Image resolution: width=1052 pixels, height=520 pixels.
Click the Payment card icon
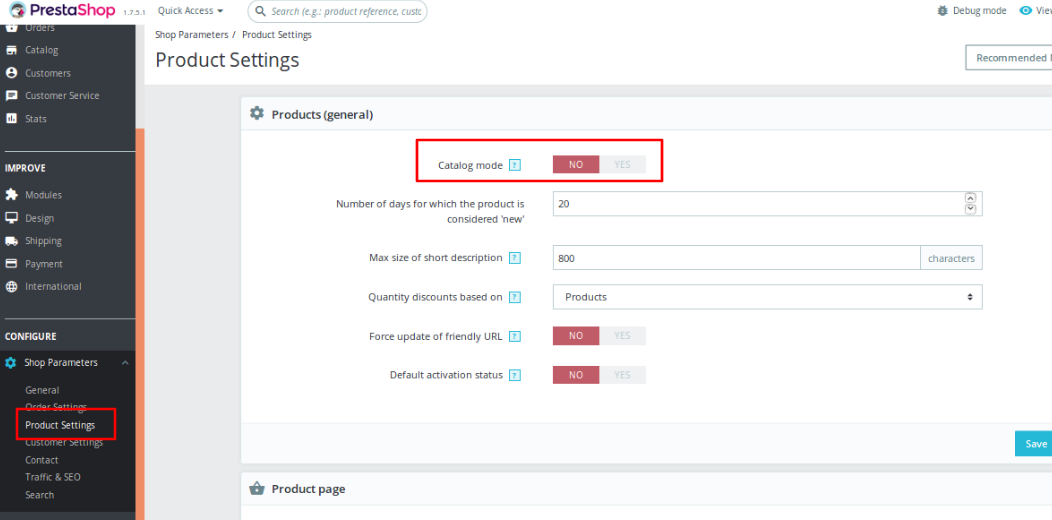click(x=12, y=264)
